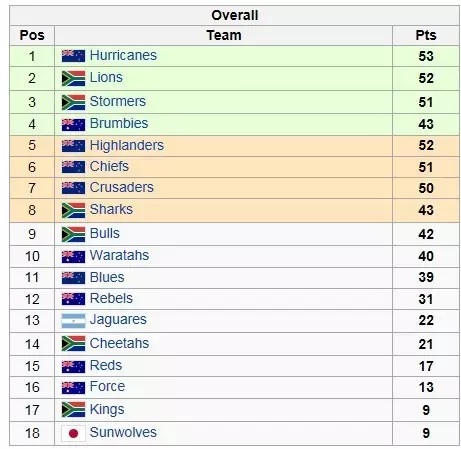This screenshot has width=461, height=449.
Task: Click the Argentine flag beside Jaguares
Action: (x=73, y=321)
